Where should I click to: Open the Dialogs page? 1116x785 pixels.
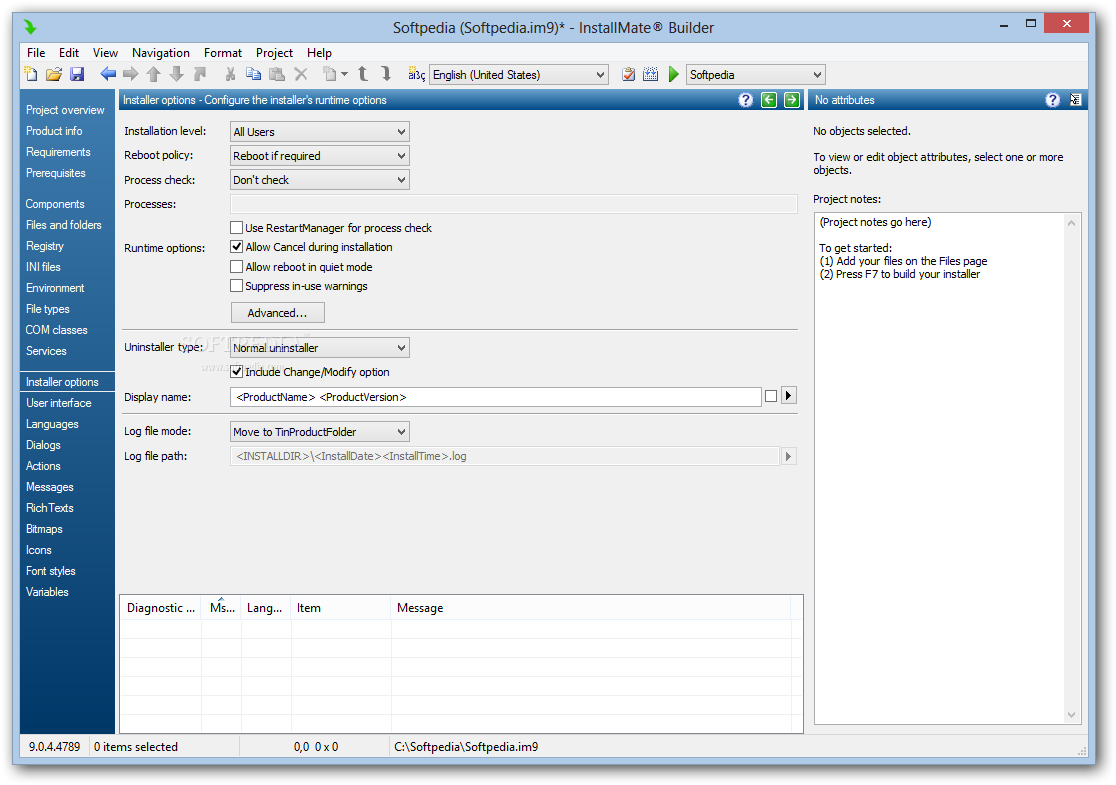click(43, 445)
